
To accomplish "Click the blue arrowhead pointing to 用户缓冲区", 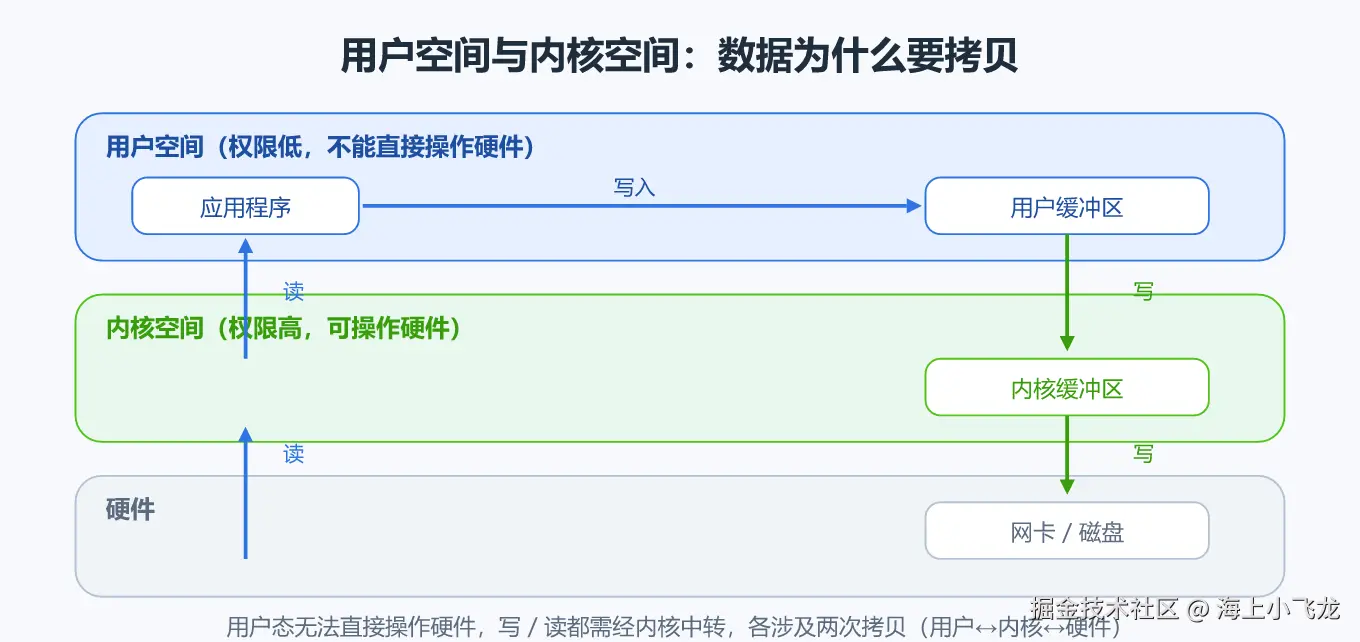I will 913,206.
